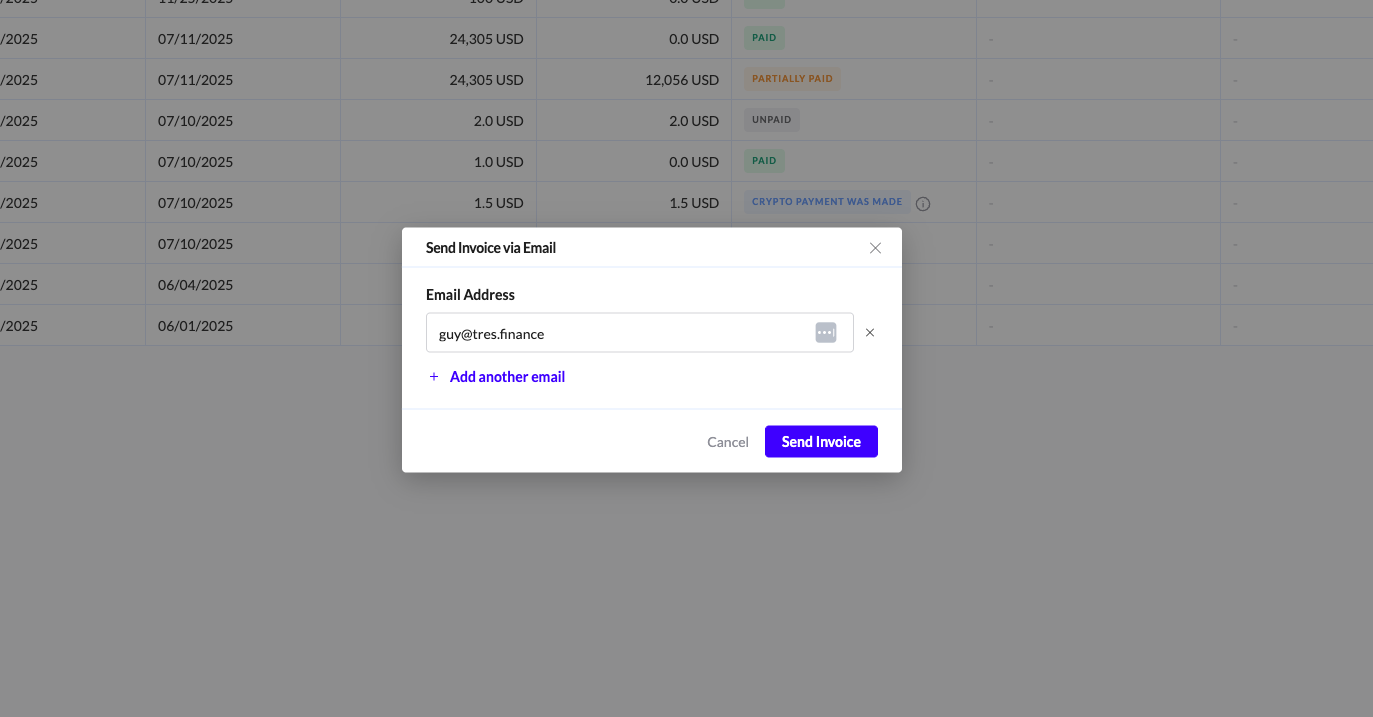Click the 06/04/2025 date cell
The image size is (1373, 717).
(195, 285)
